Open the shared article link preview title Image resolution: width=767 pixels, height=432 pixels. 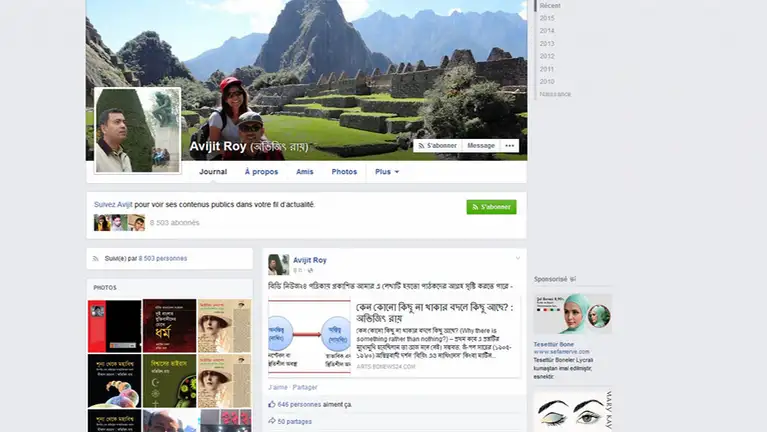click(x=434, y=312)
